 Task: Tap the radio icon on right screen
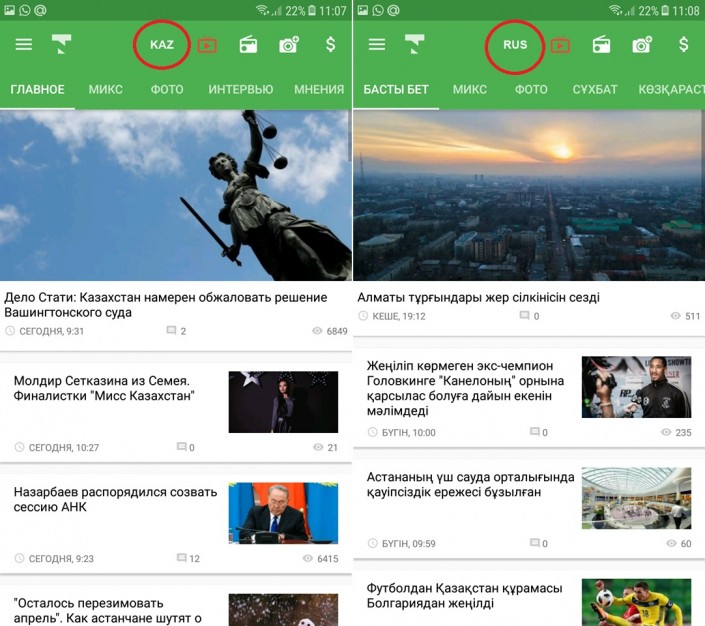click(601, 45)
